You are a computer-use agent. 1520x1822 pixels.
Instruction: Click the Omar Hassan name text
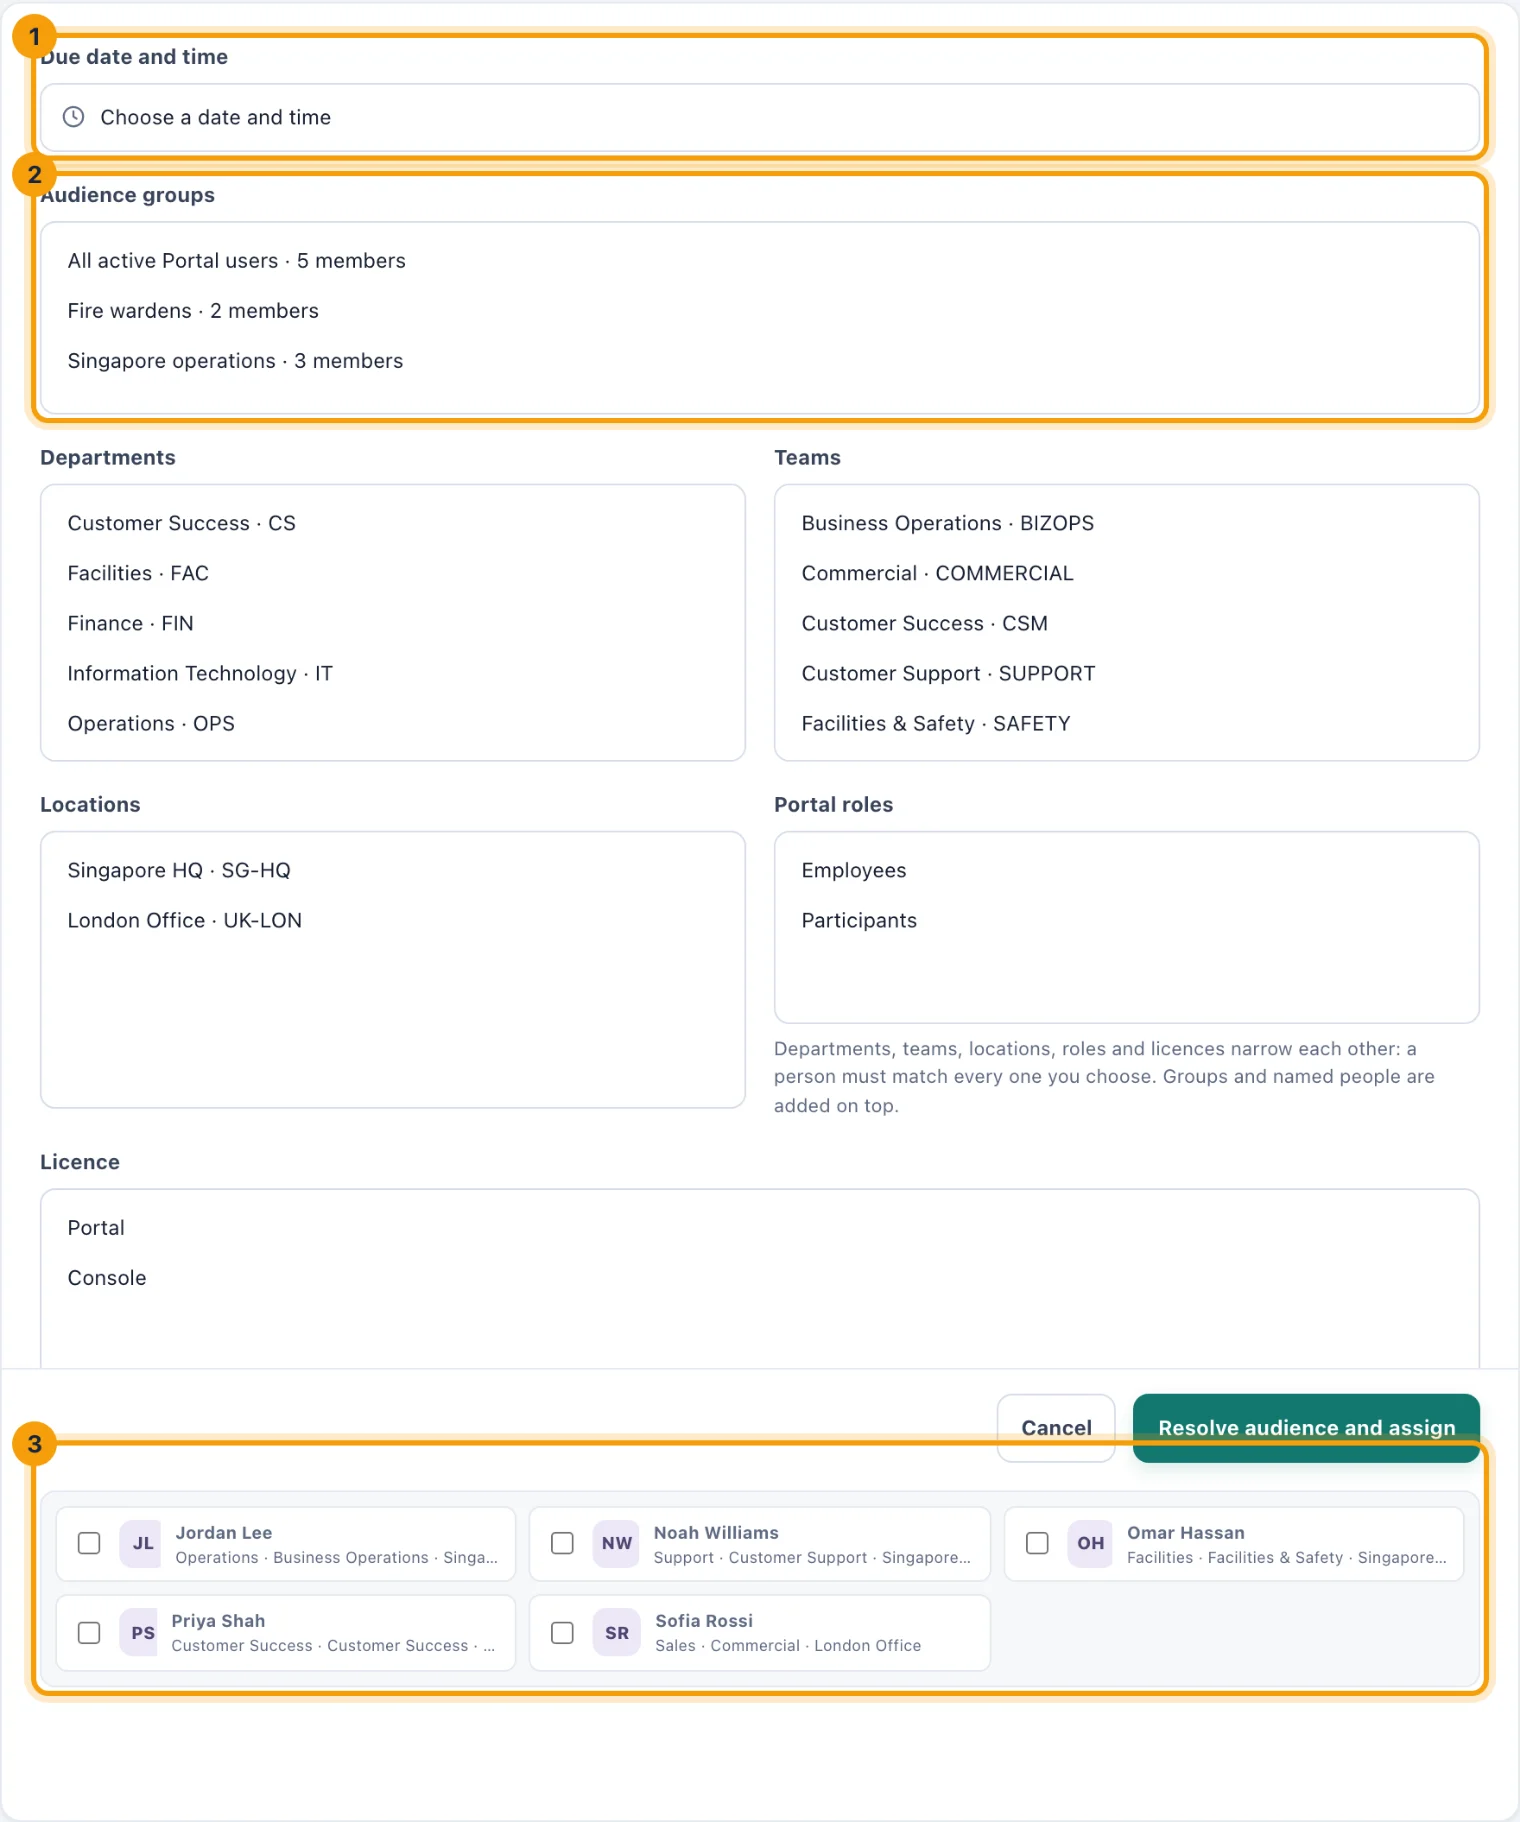[1186, 1532]
